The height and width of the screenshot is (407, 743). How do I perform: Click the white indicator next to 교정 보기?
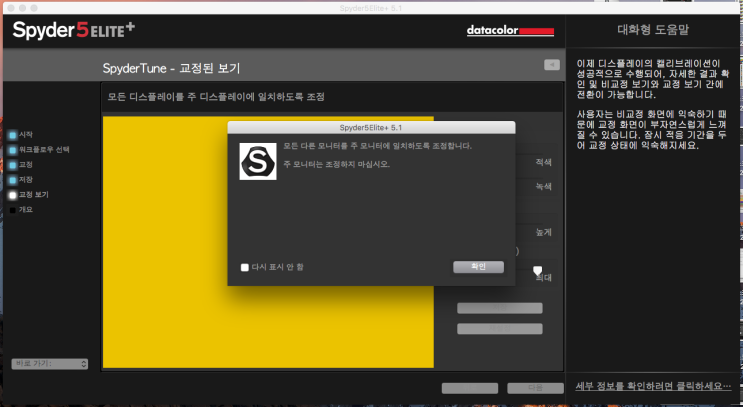(x=13, y=195)
